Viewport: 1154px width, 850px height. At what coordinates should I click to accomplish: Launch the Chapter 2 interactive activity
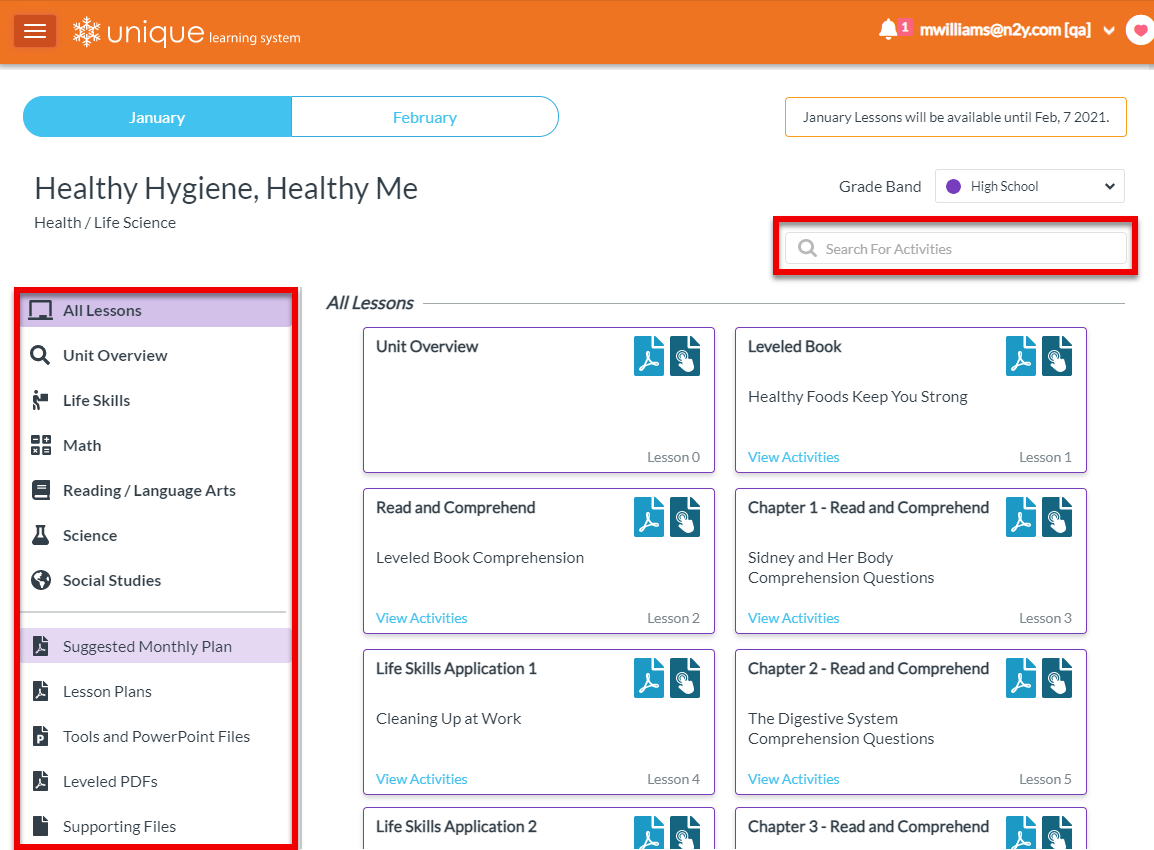(1057, 678)
